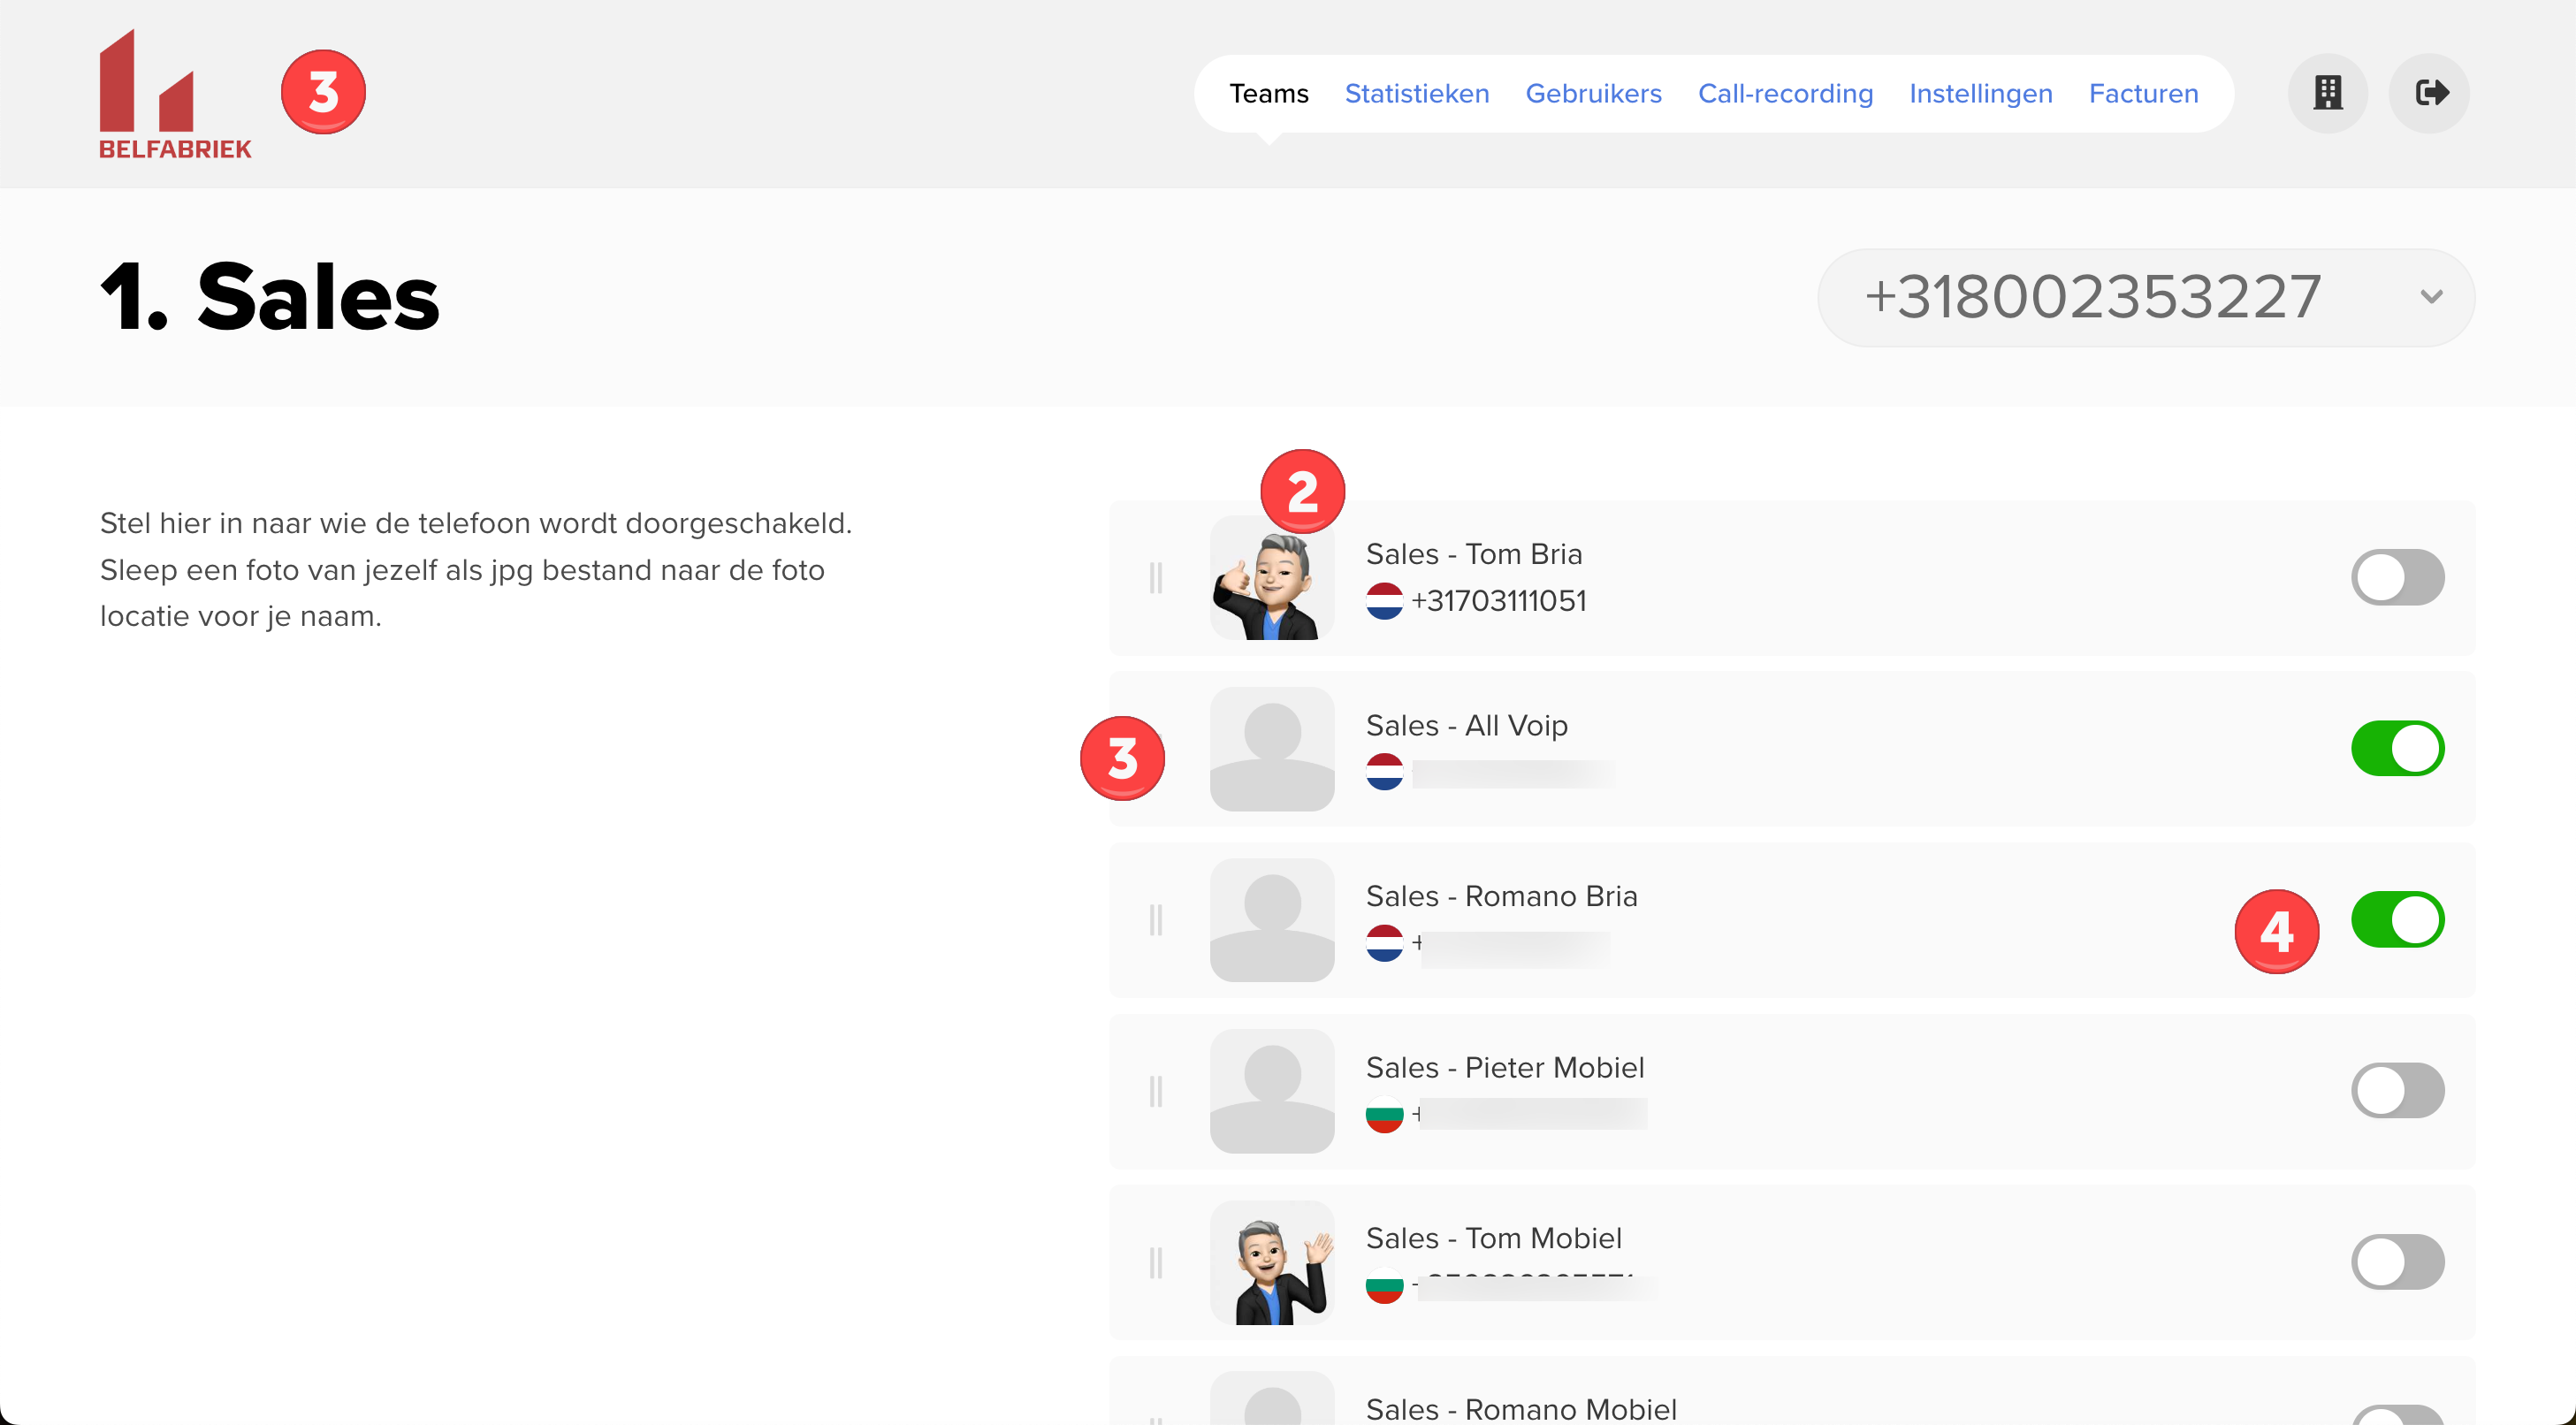Screen dimensions: 2576x1425
Task: Select the Teams navigation item
Action: coord(1269,93)
